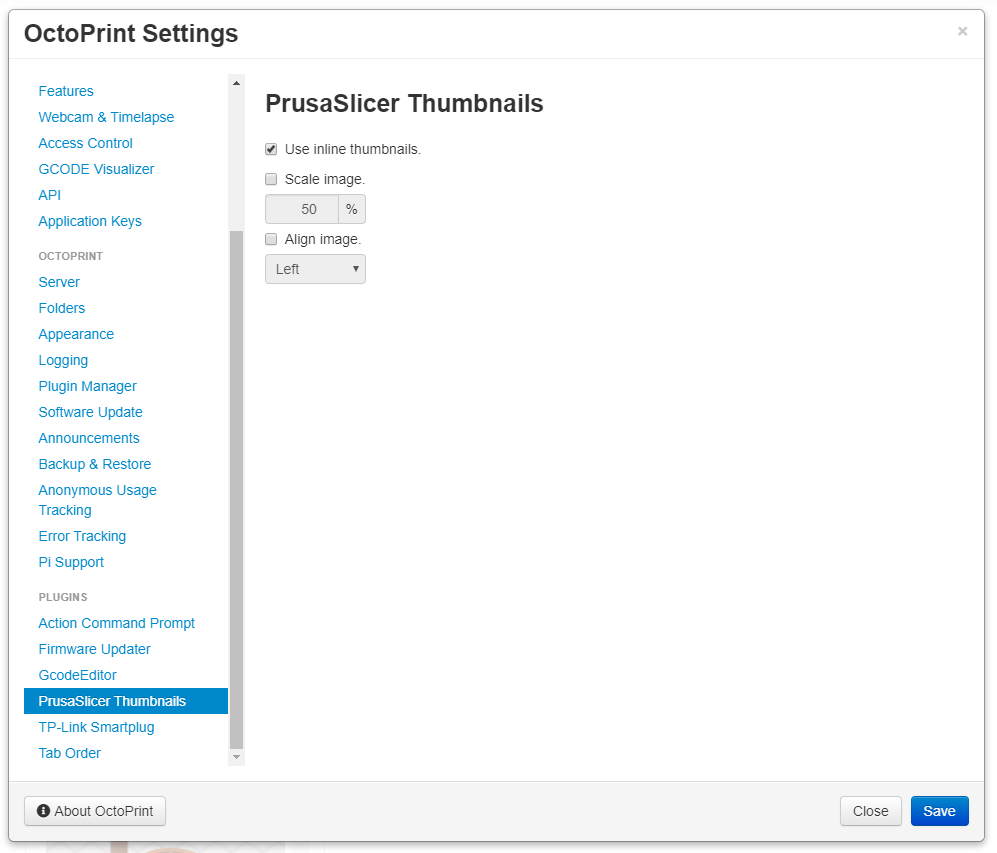Image resolution: width=997 pixels, height=853 pixels.
Task: Click the scale percentage input field
Action: pyautogui.click(x=302, y=208)
